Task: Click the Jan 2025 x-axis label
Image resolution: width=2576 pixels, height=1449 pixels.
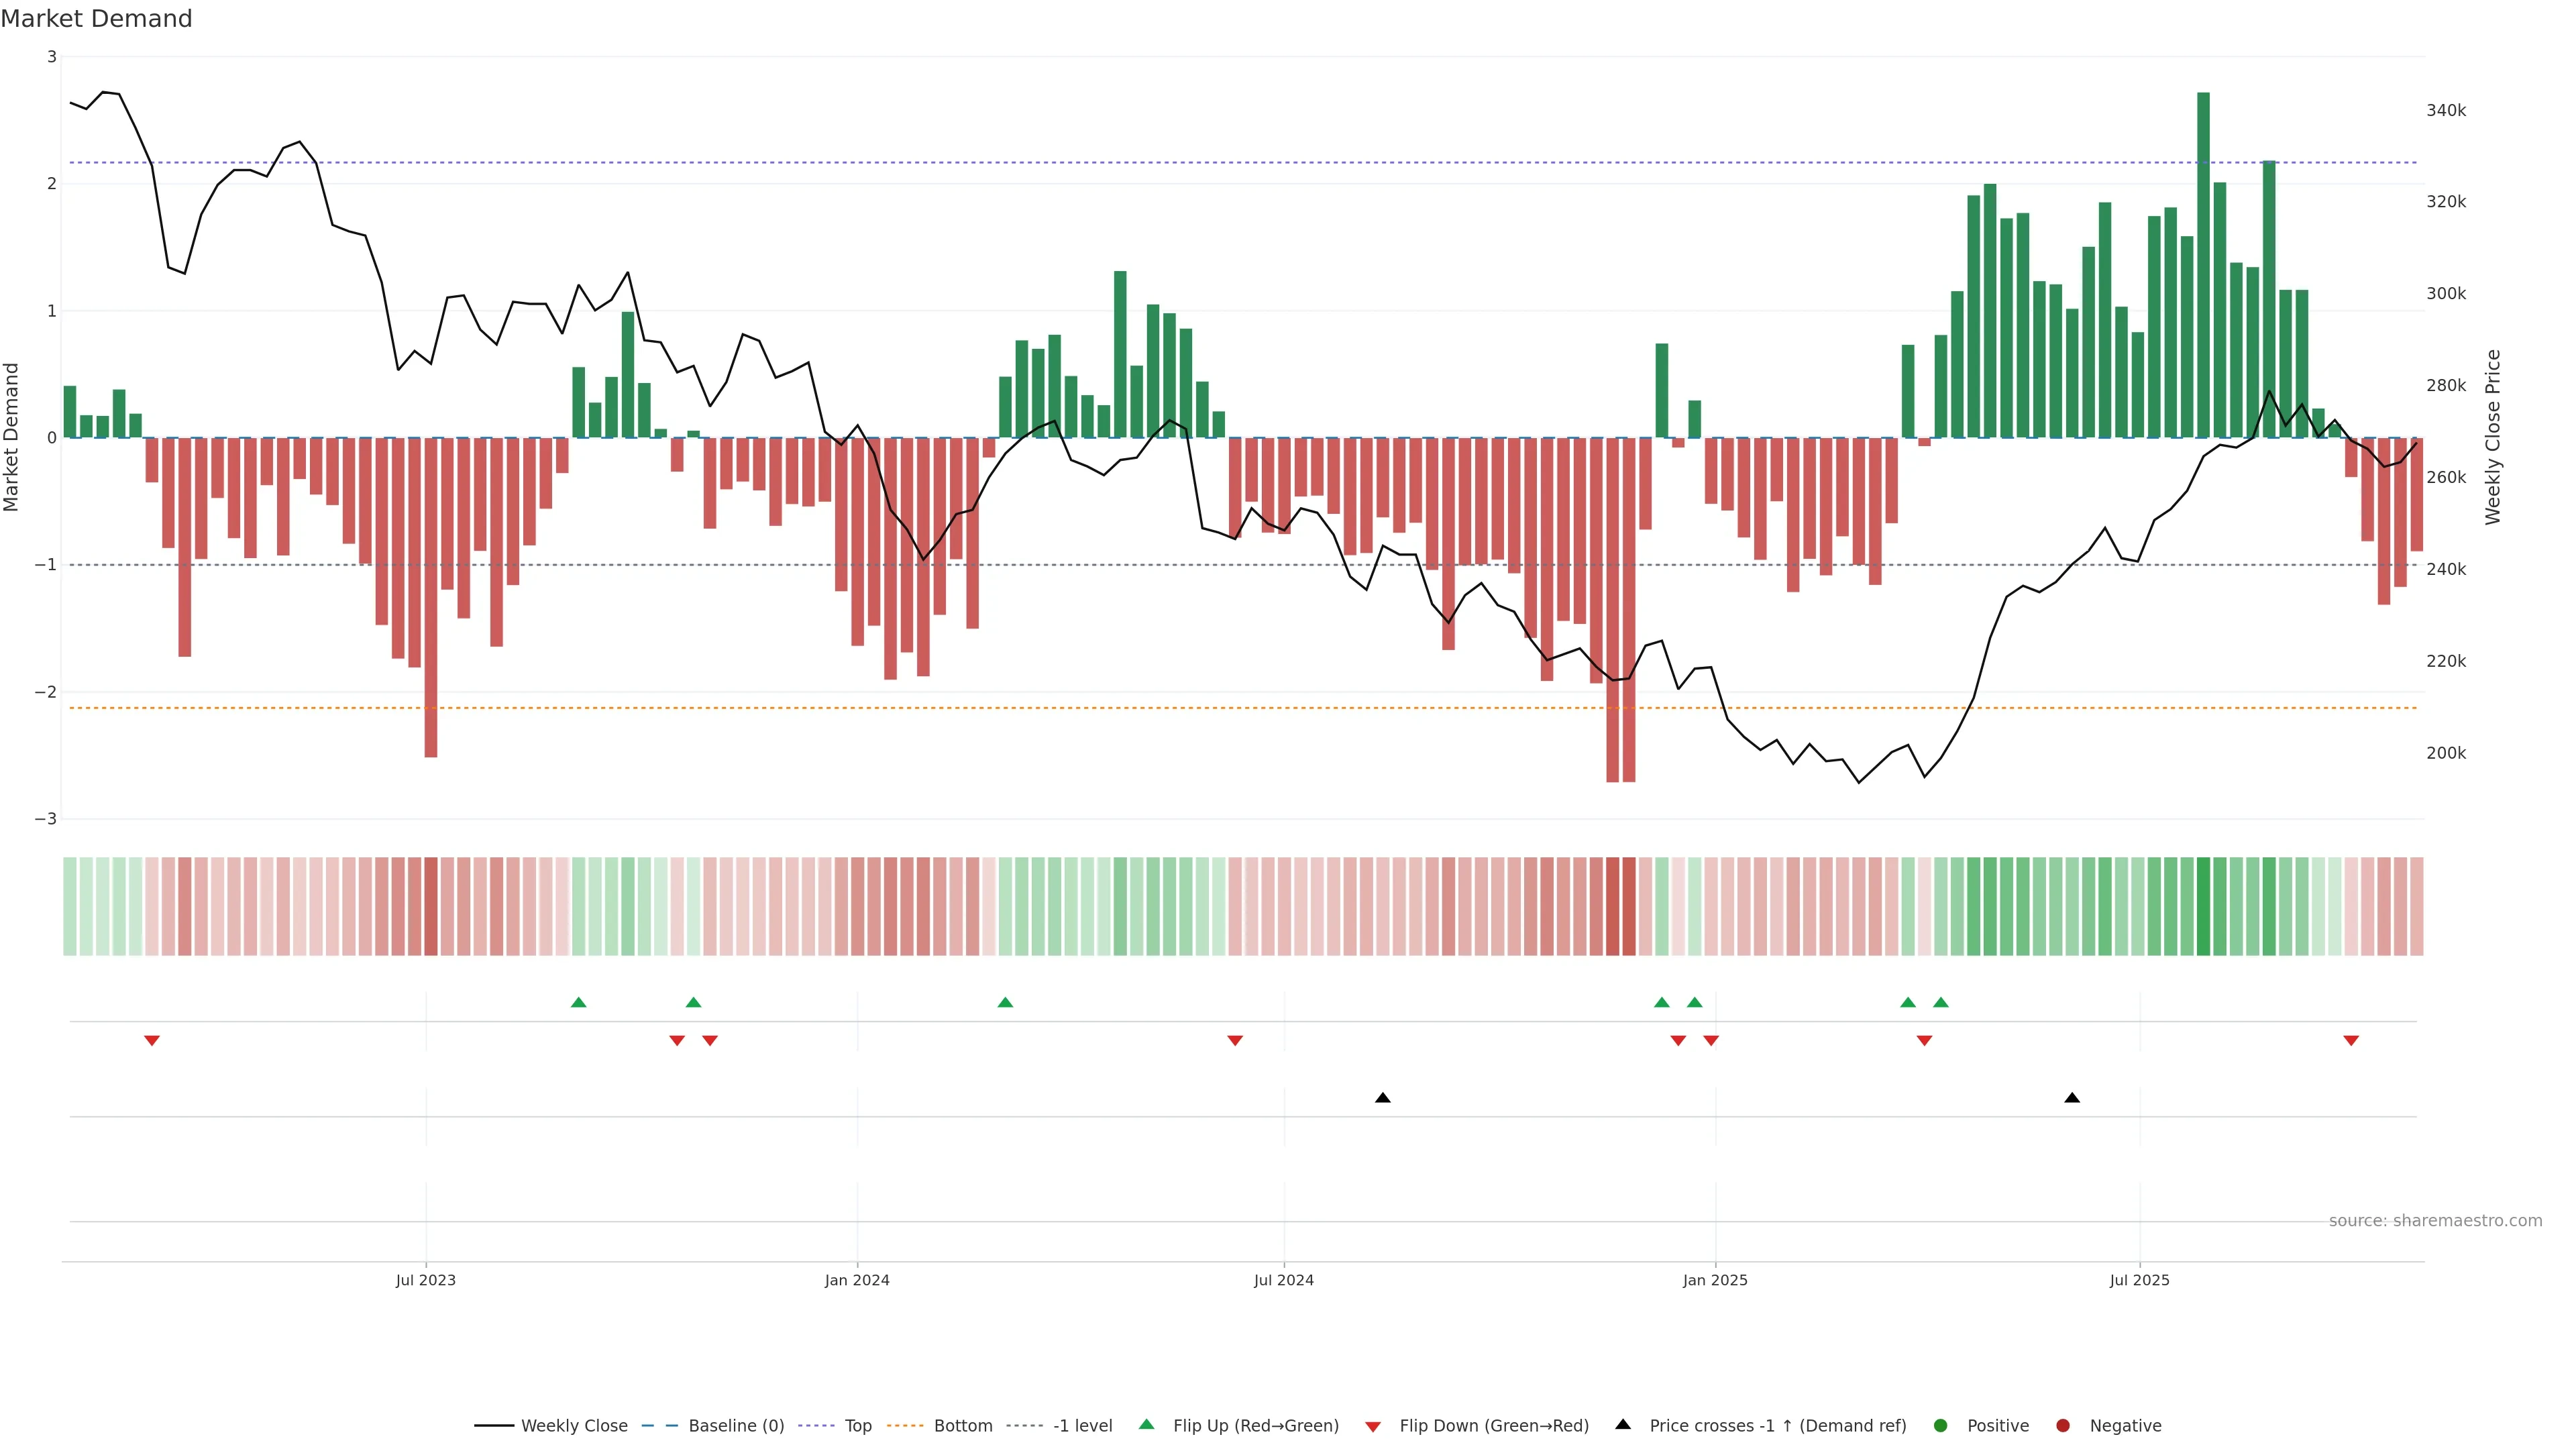Action: pos(1715,1280)
